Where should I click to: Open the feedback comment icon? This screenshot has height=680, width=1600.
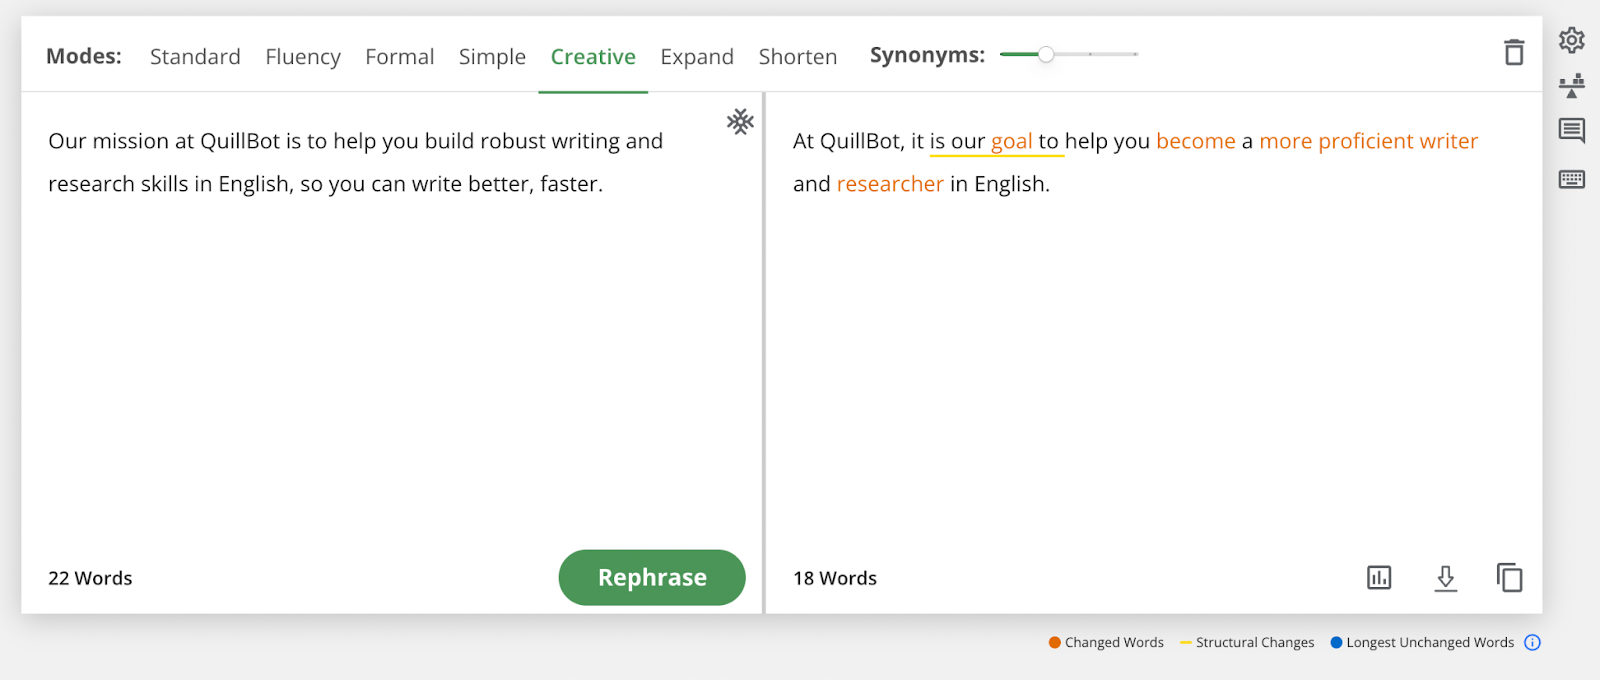tap(1571, 131)
